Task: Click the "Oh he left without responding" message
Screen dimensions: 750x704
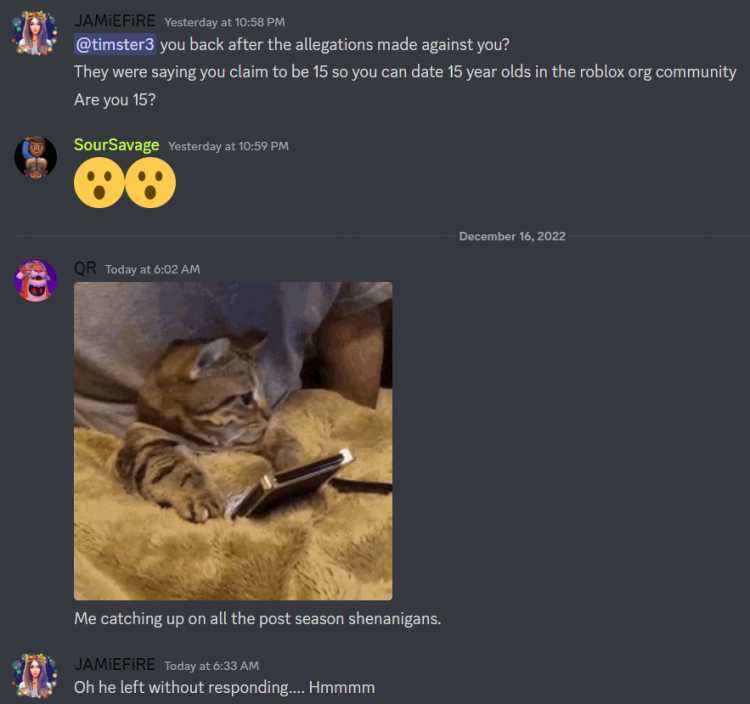Action: point(224,687)
